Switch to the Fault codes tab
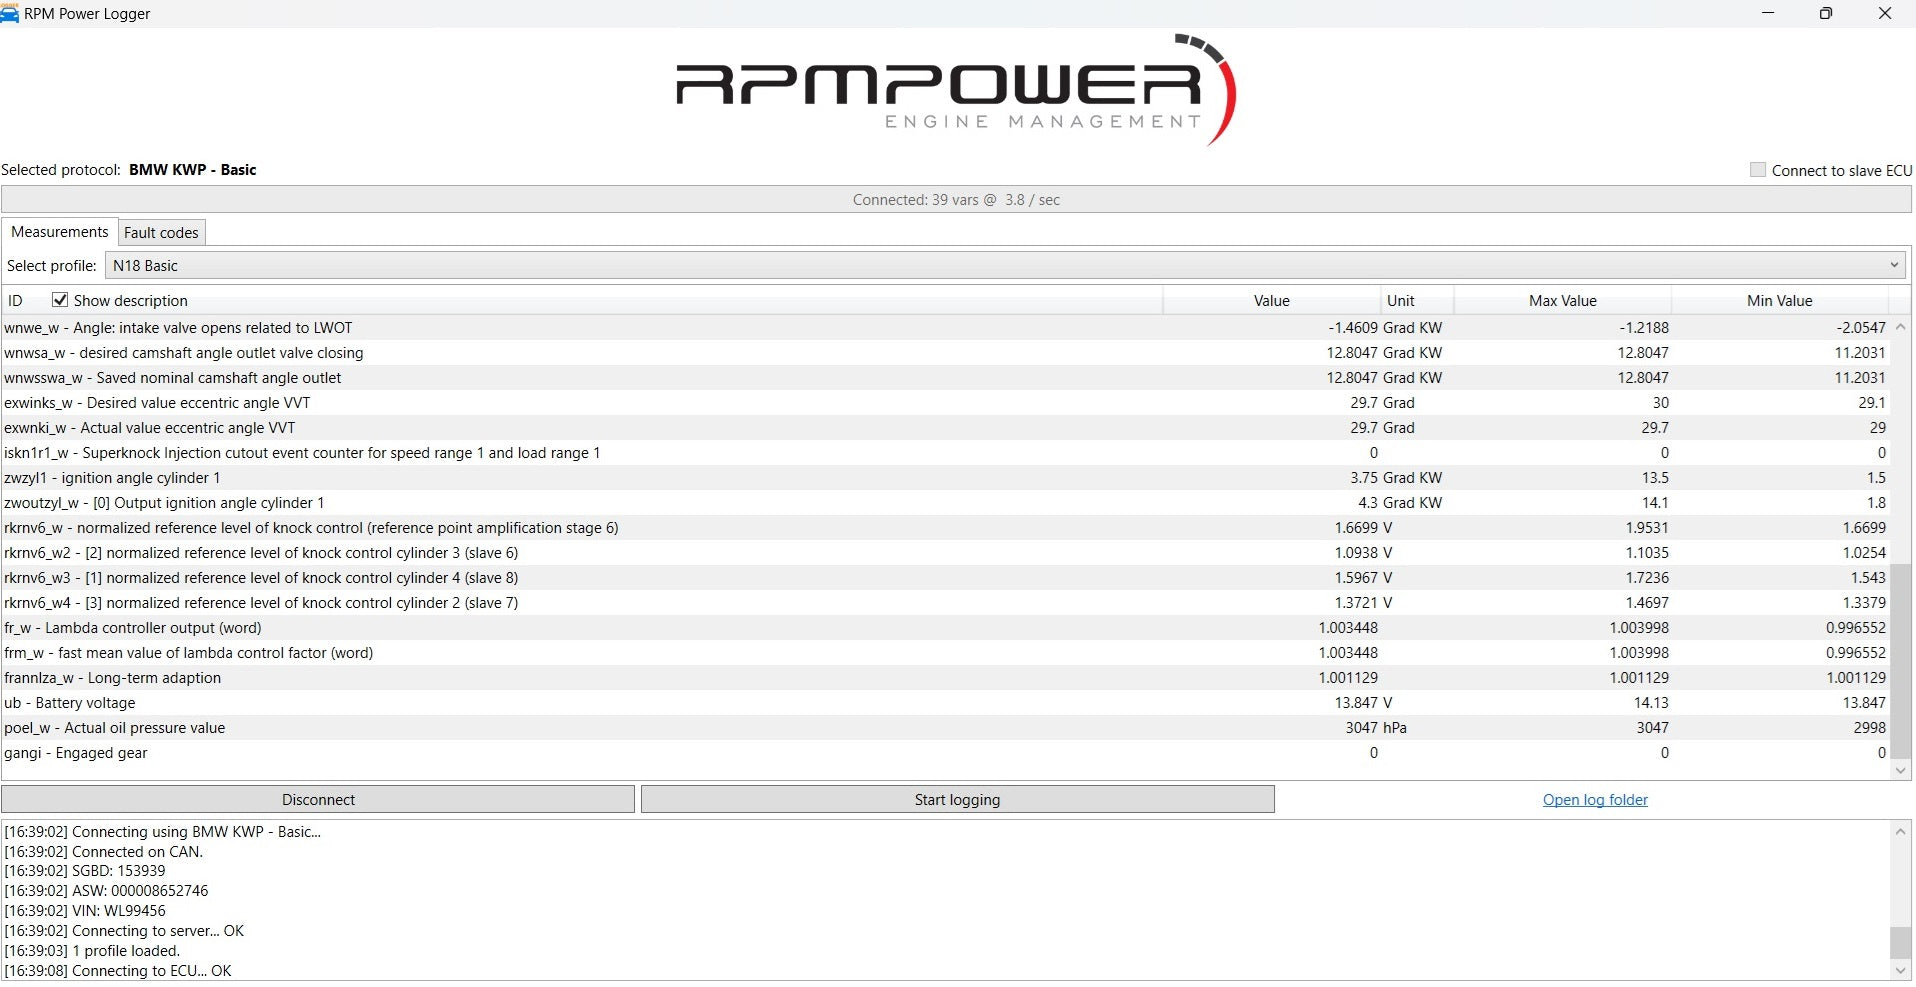Viewport: 1916px width, 987px height. (x=161, y=233)
